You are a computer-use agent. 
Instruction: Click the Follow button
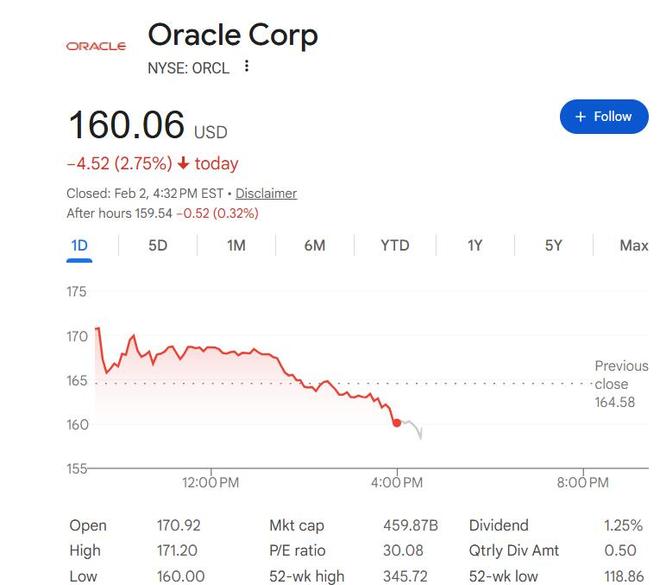point(603,116)
